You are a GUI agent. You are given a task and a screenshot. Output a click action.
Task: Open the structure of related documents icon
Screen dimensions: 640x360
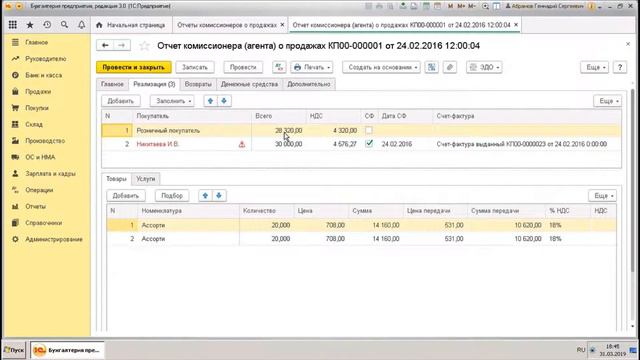click(x=431, y=67)
